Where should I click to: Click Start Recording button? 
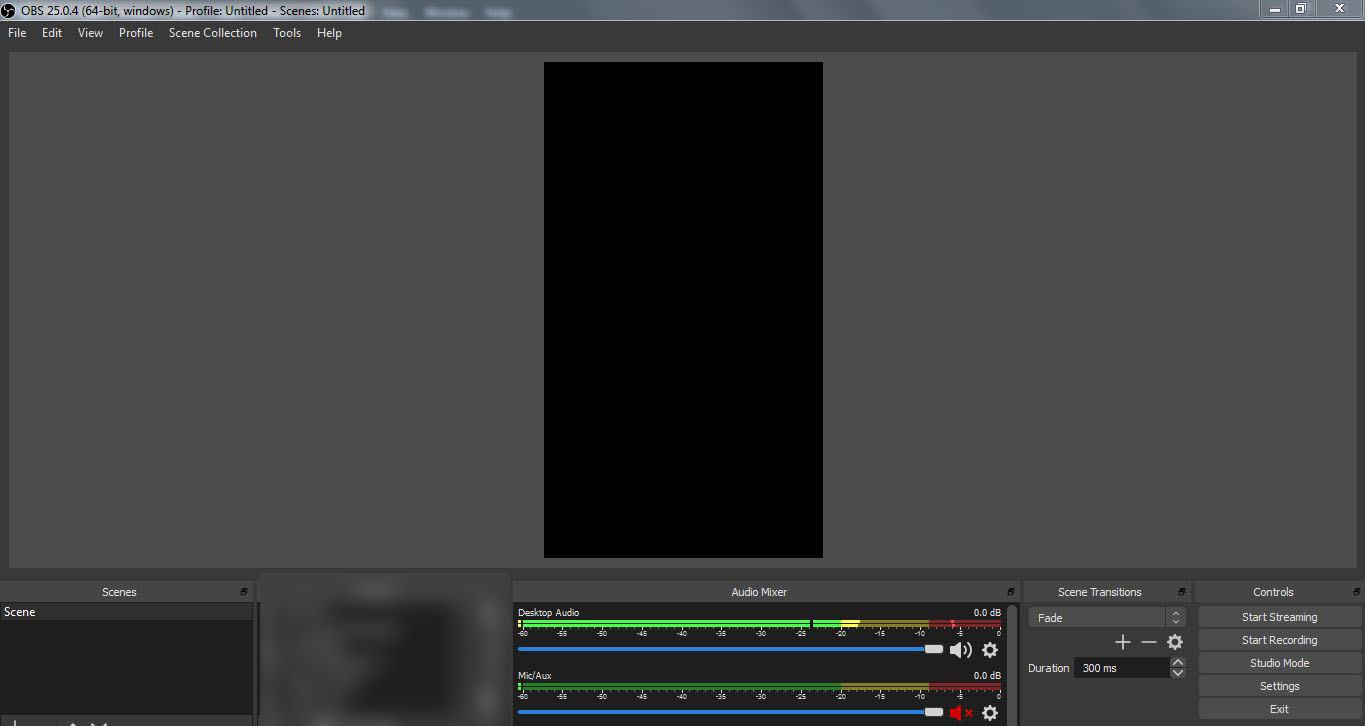[1279, 640]
